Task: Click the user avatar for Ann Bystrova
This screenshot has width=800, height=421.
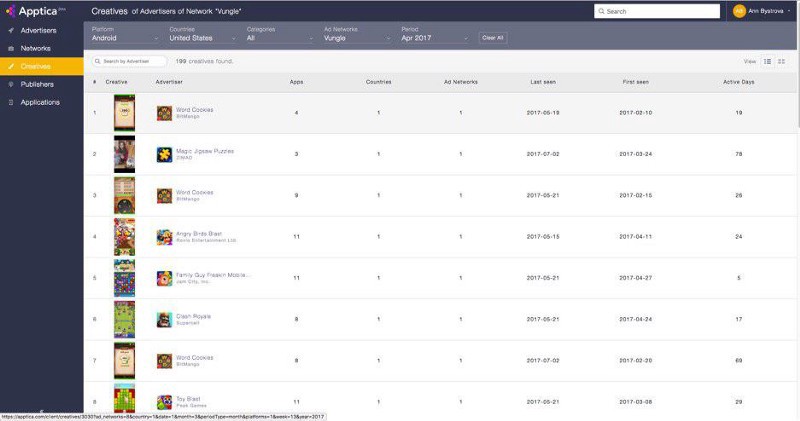Action: click(x=739, y=11)
